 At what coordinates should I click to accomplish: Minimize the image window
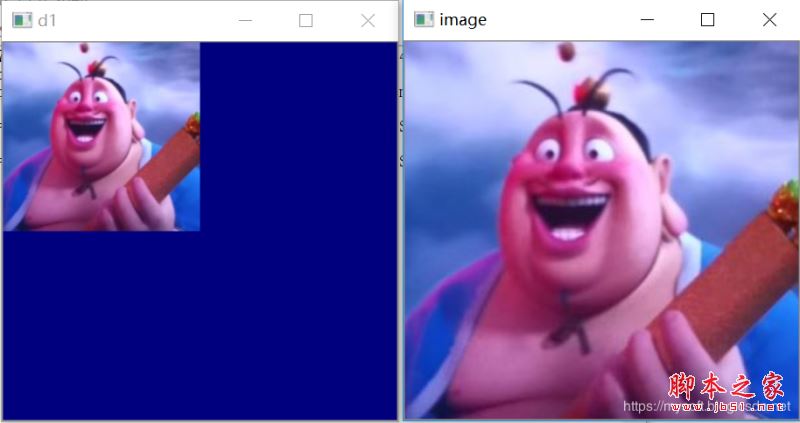tap(647, 19)
